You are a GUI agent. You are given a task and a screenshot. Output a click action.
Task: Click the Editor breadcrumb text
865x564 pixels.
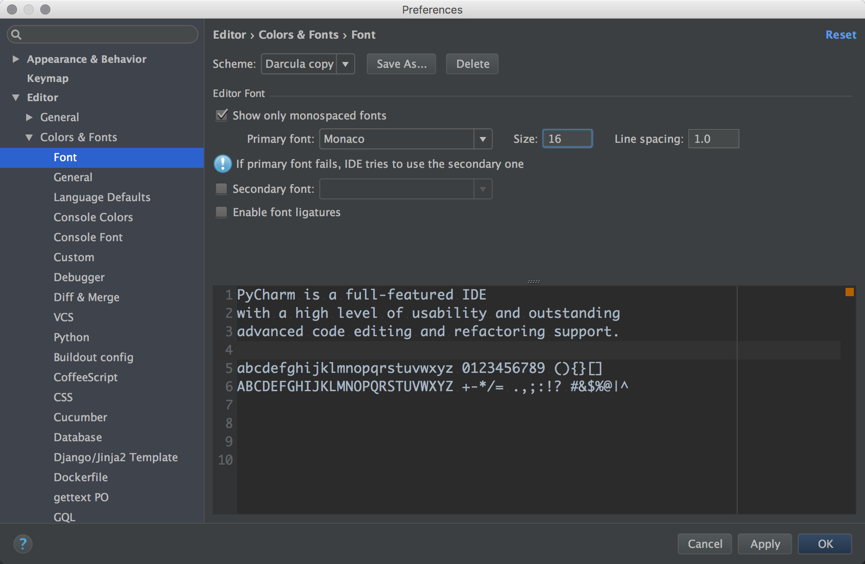click(x=229, y=35)
